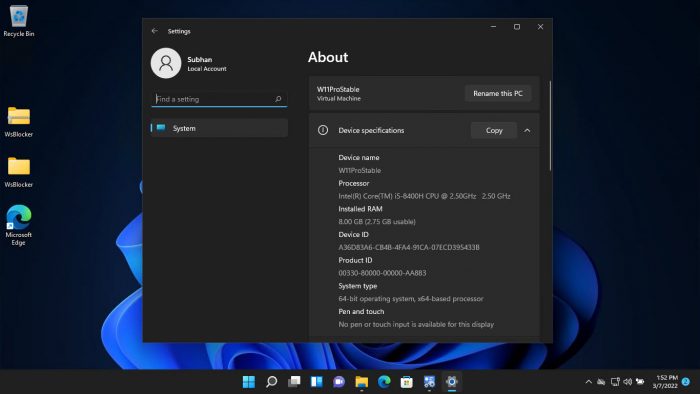The height and width of the screenshot is (394, 700).
Task: Open the Control Panel taskbar app
Action: 429,382
